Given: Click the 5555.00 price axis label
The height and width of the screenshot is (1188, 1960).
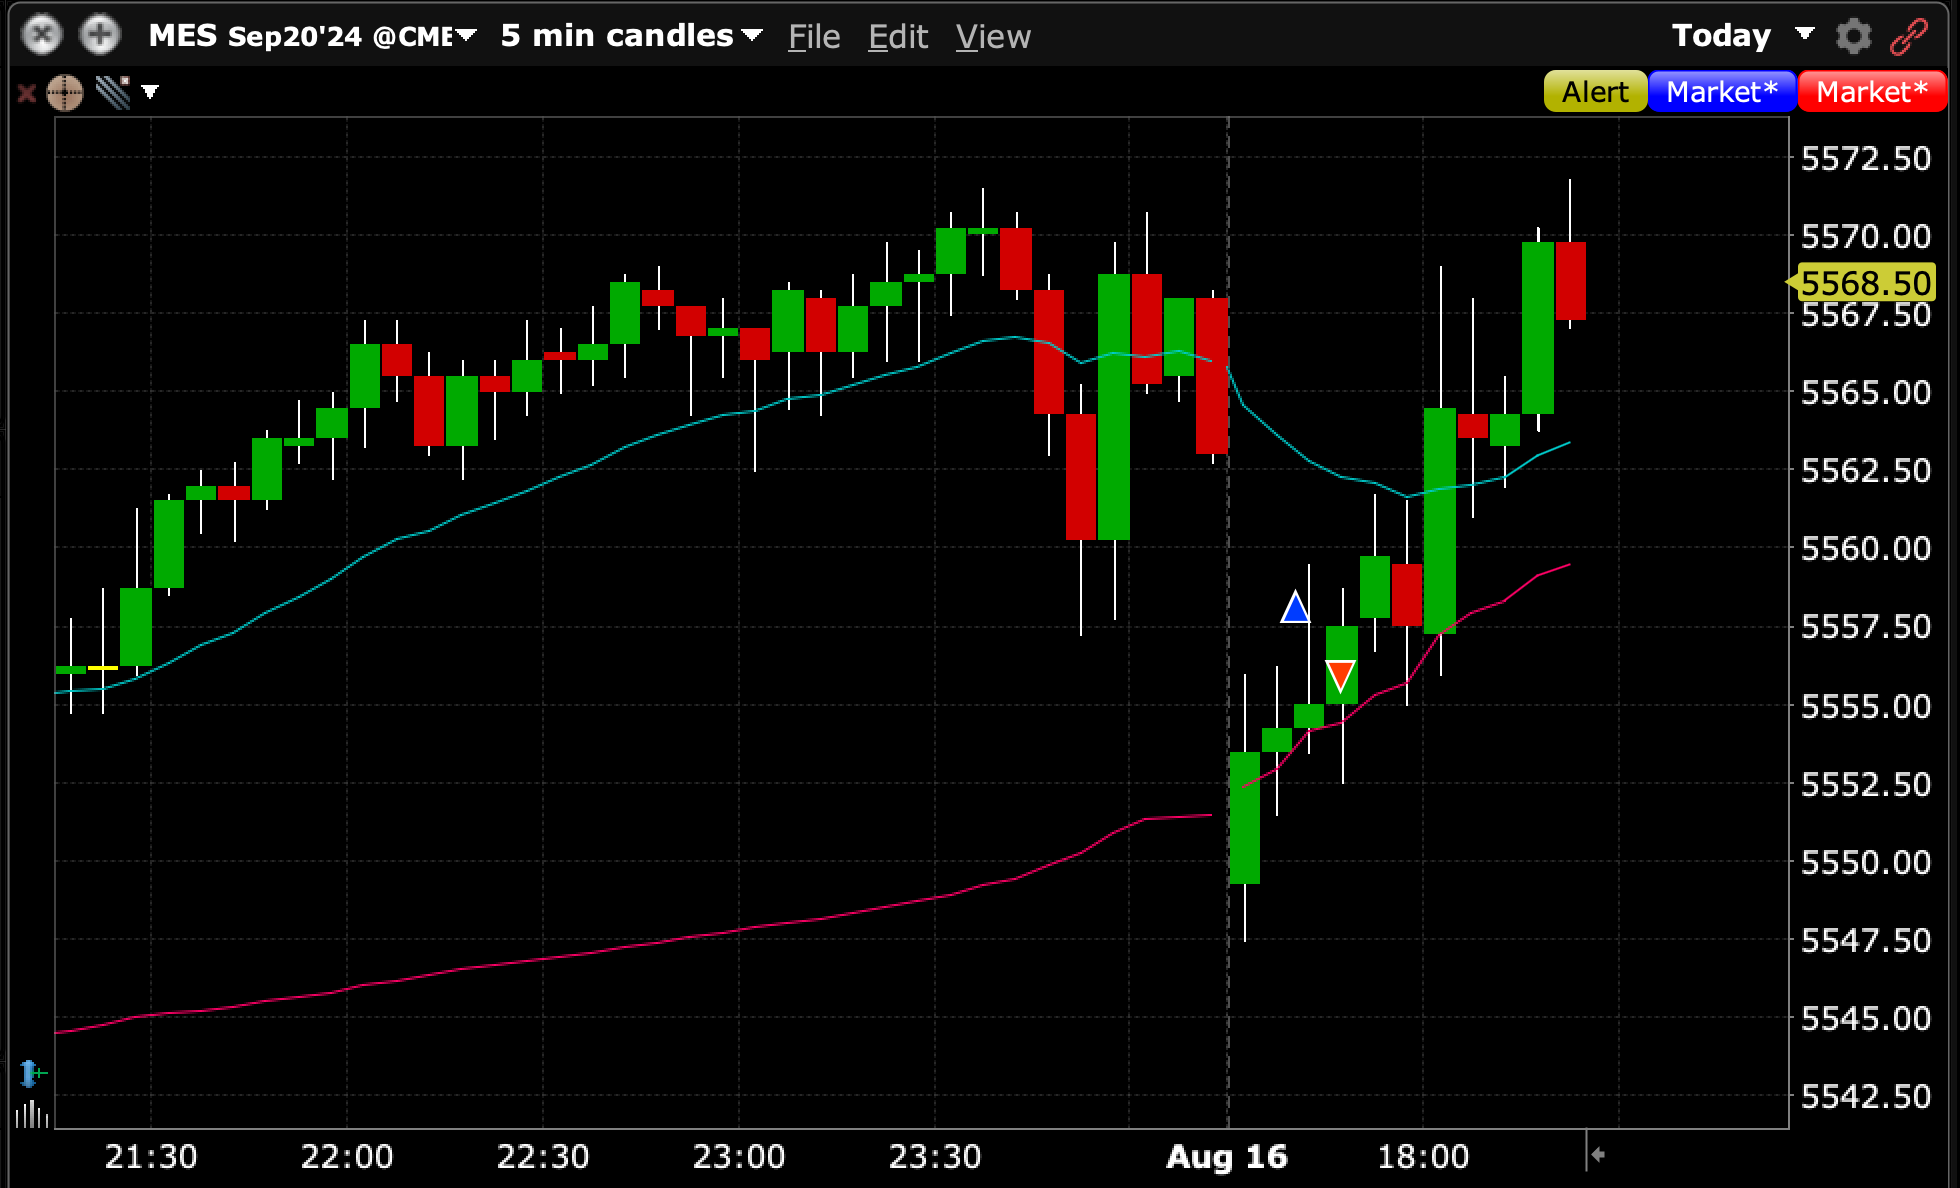Looking at the screenshot, I should [1866, 706].
